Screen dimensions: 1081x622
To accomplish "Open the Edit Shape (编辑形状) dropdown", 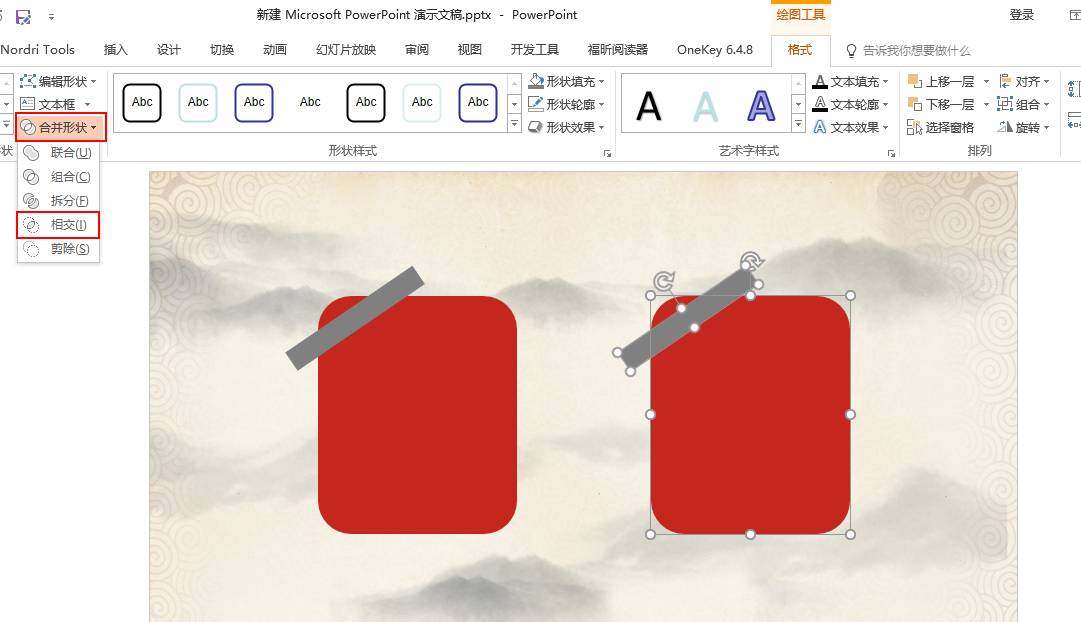I will [x=59, y=81].
